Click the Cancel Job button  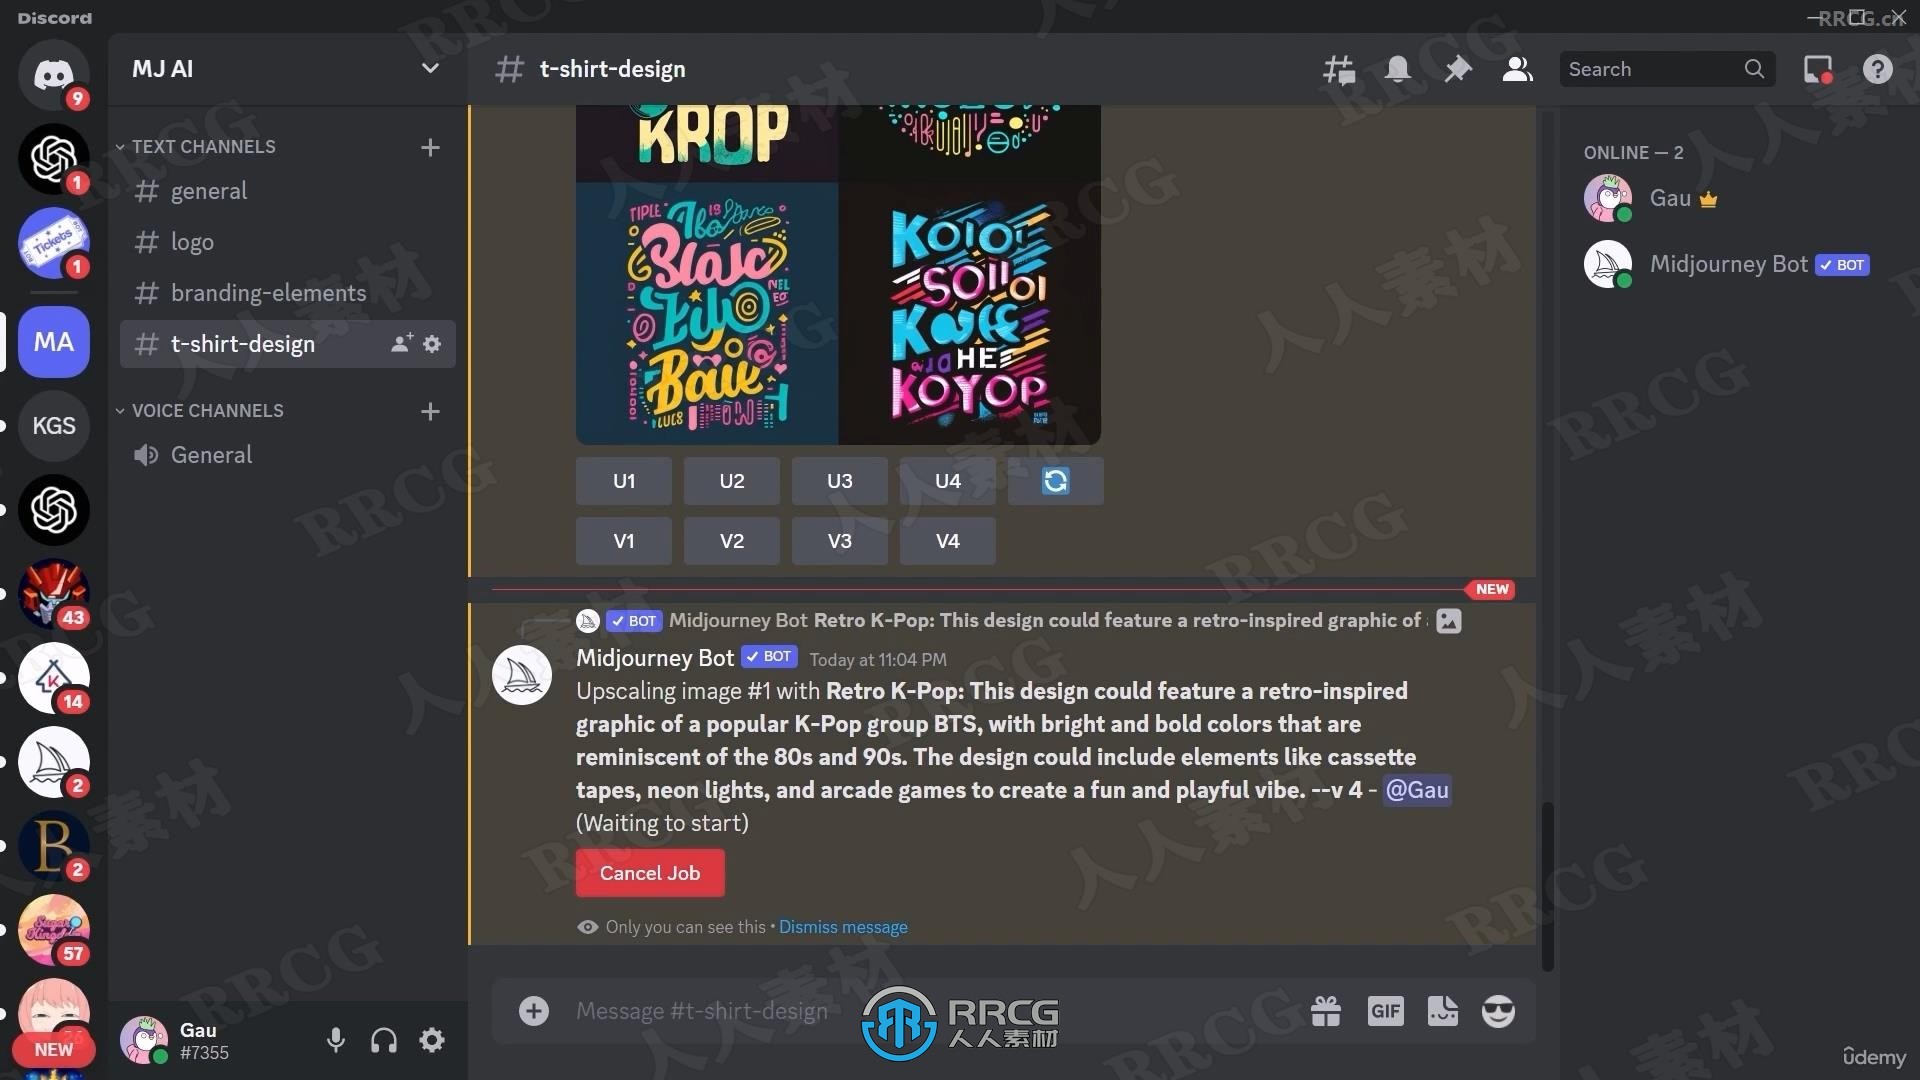click(650, 873)
